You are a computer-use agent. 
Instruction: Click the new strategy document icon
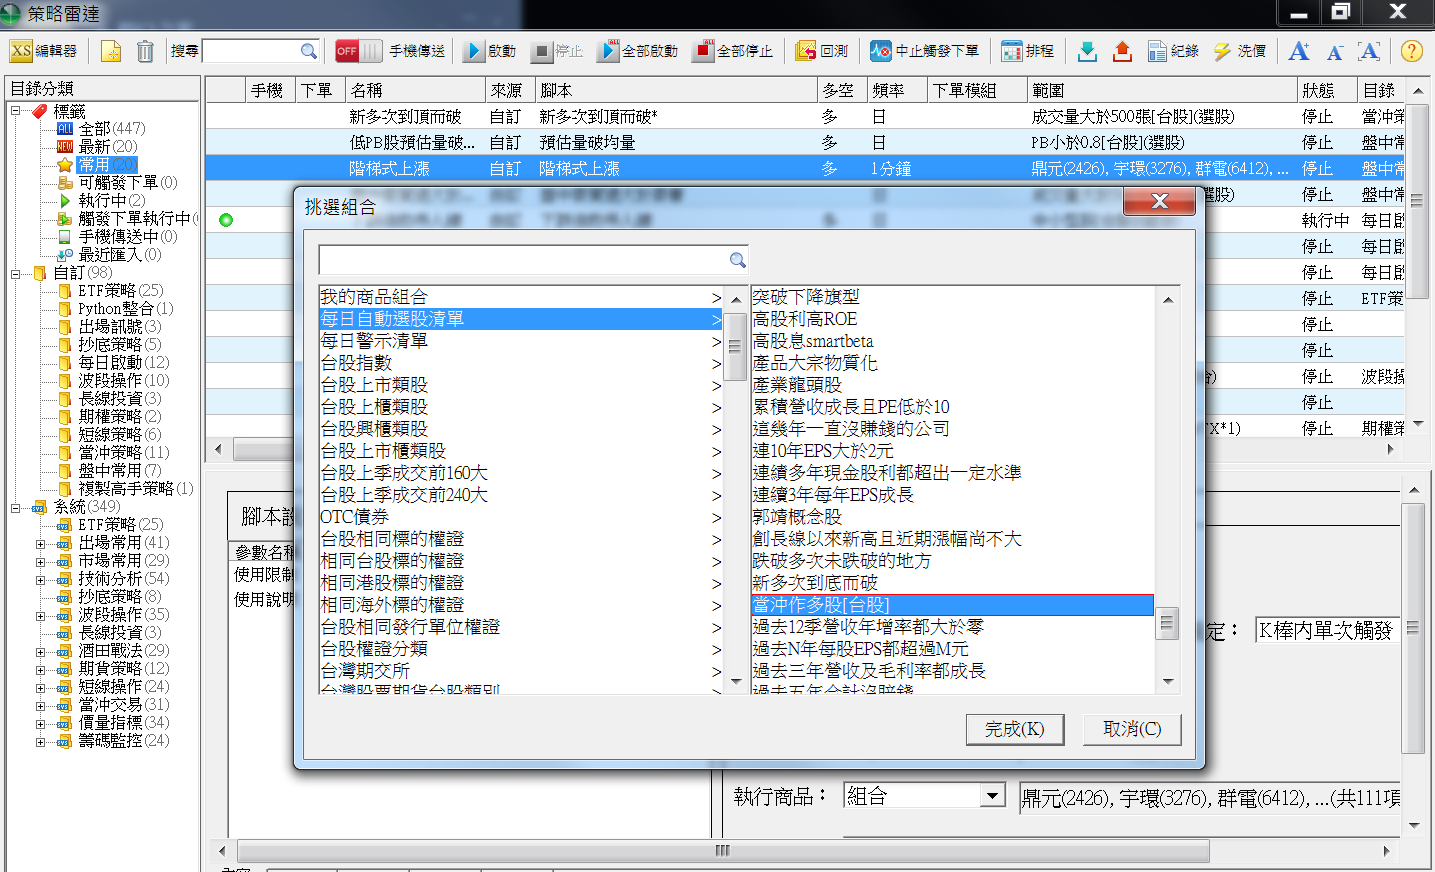(x=111, y=51)
